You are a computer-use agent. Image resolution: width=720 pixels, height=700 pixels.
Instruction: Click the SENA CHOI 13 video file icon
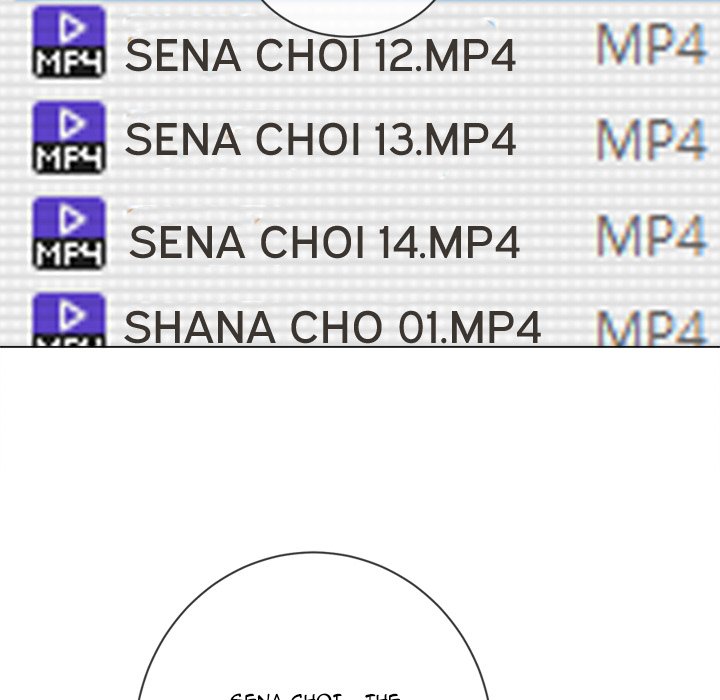tap(68, 137)
